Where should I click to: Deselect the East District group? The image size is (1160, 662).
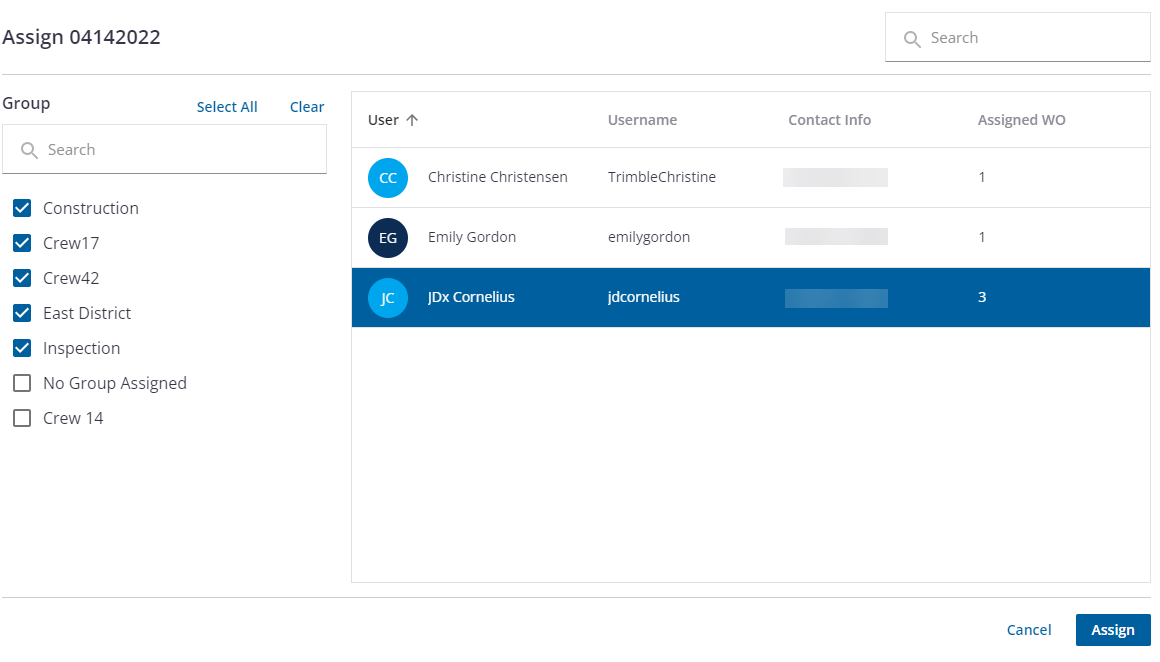point(22,313)
